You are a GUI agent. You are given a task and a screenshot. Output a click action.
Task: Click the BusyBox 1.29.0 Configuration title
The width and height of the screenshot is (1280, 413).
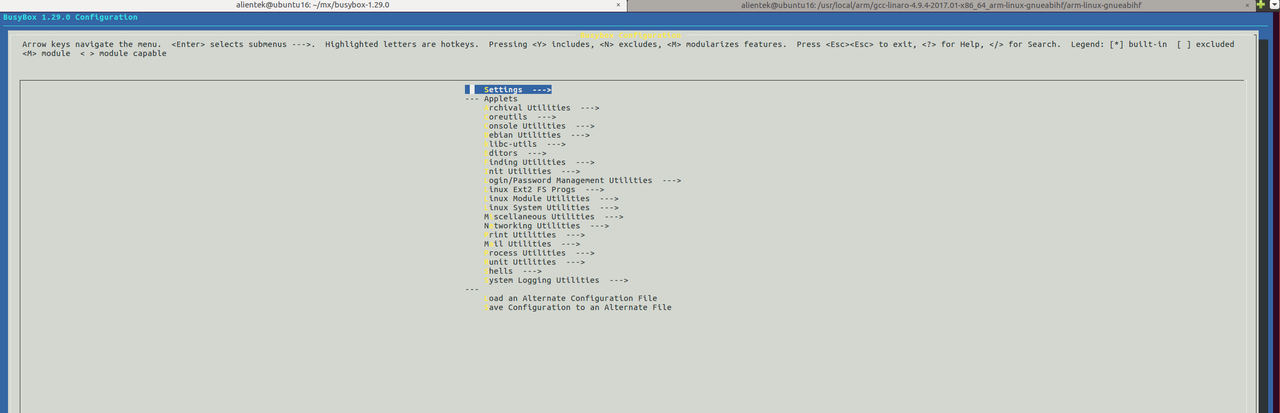click(x=69, y=18)
